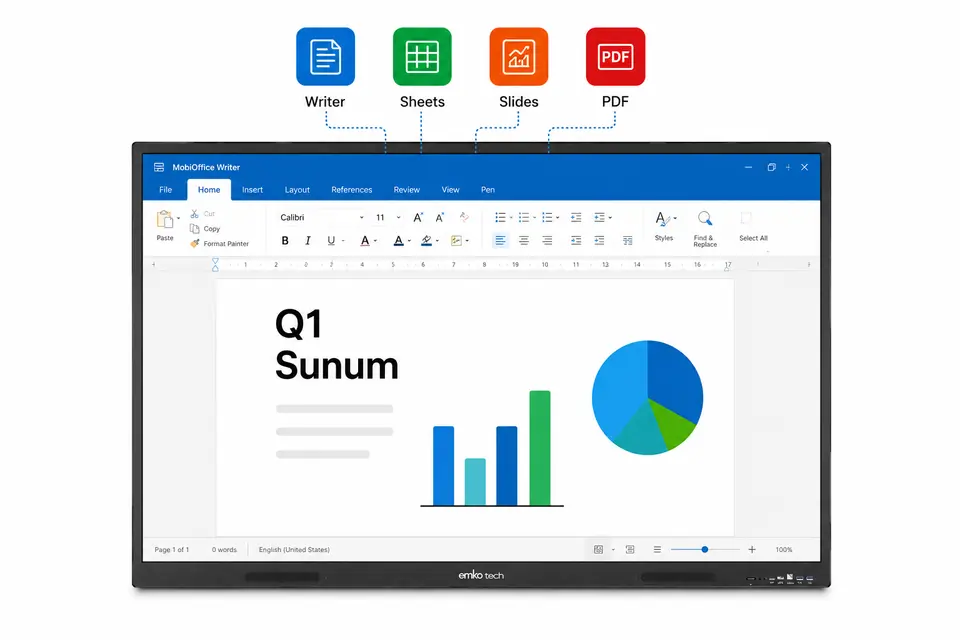The image size is (960, 640).
Task: Click the page layout view icon in status bar
Action: pyautogui.click(x=598, y=550)
